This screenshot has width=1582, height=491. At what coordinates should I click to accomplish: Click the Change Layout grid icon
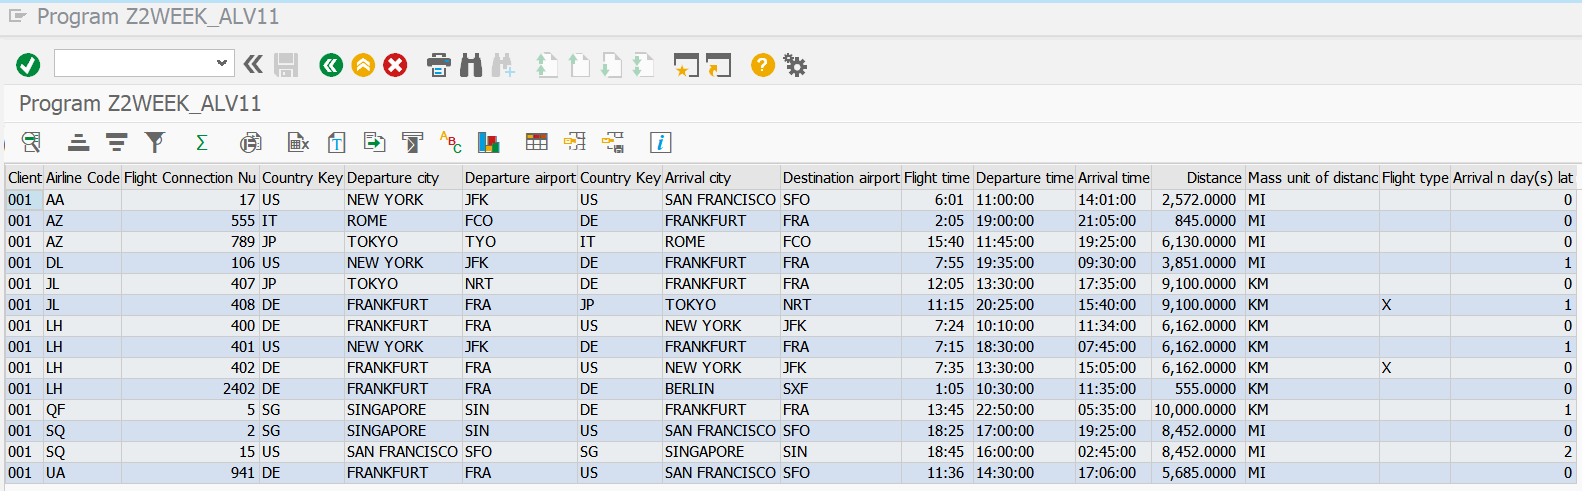coord(537,142)
